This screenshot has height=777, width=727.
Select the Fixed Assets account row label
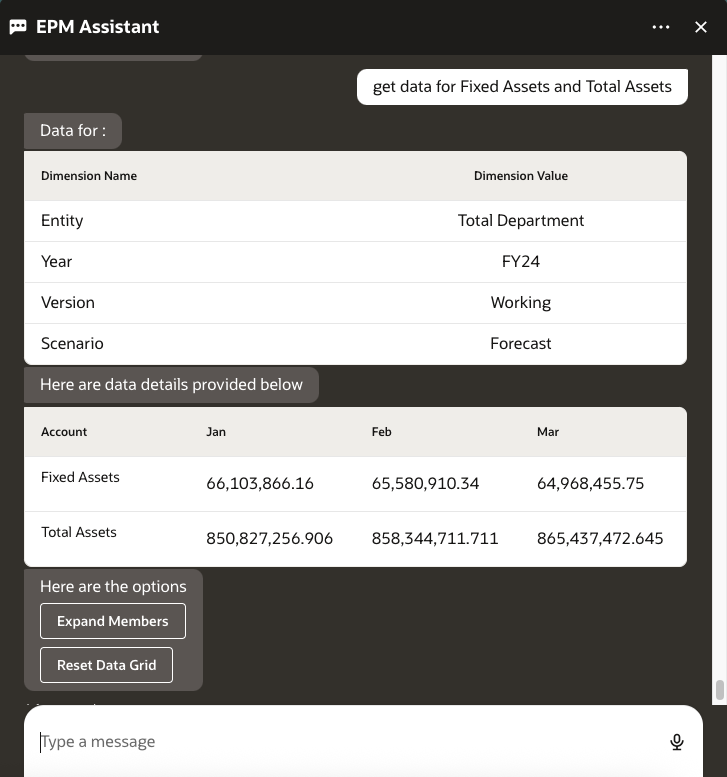[80, 477]
